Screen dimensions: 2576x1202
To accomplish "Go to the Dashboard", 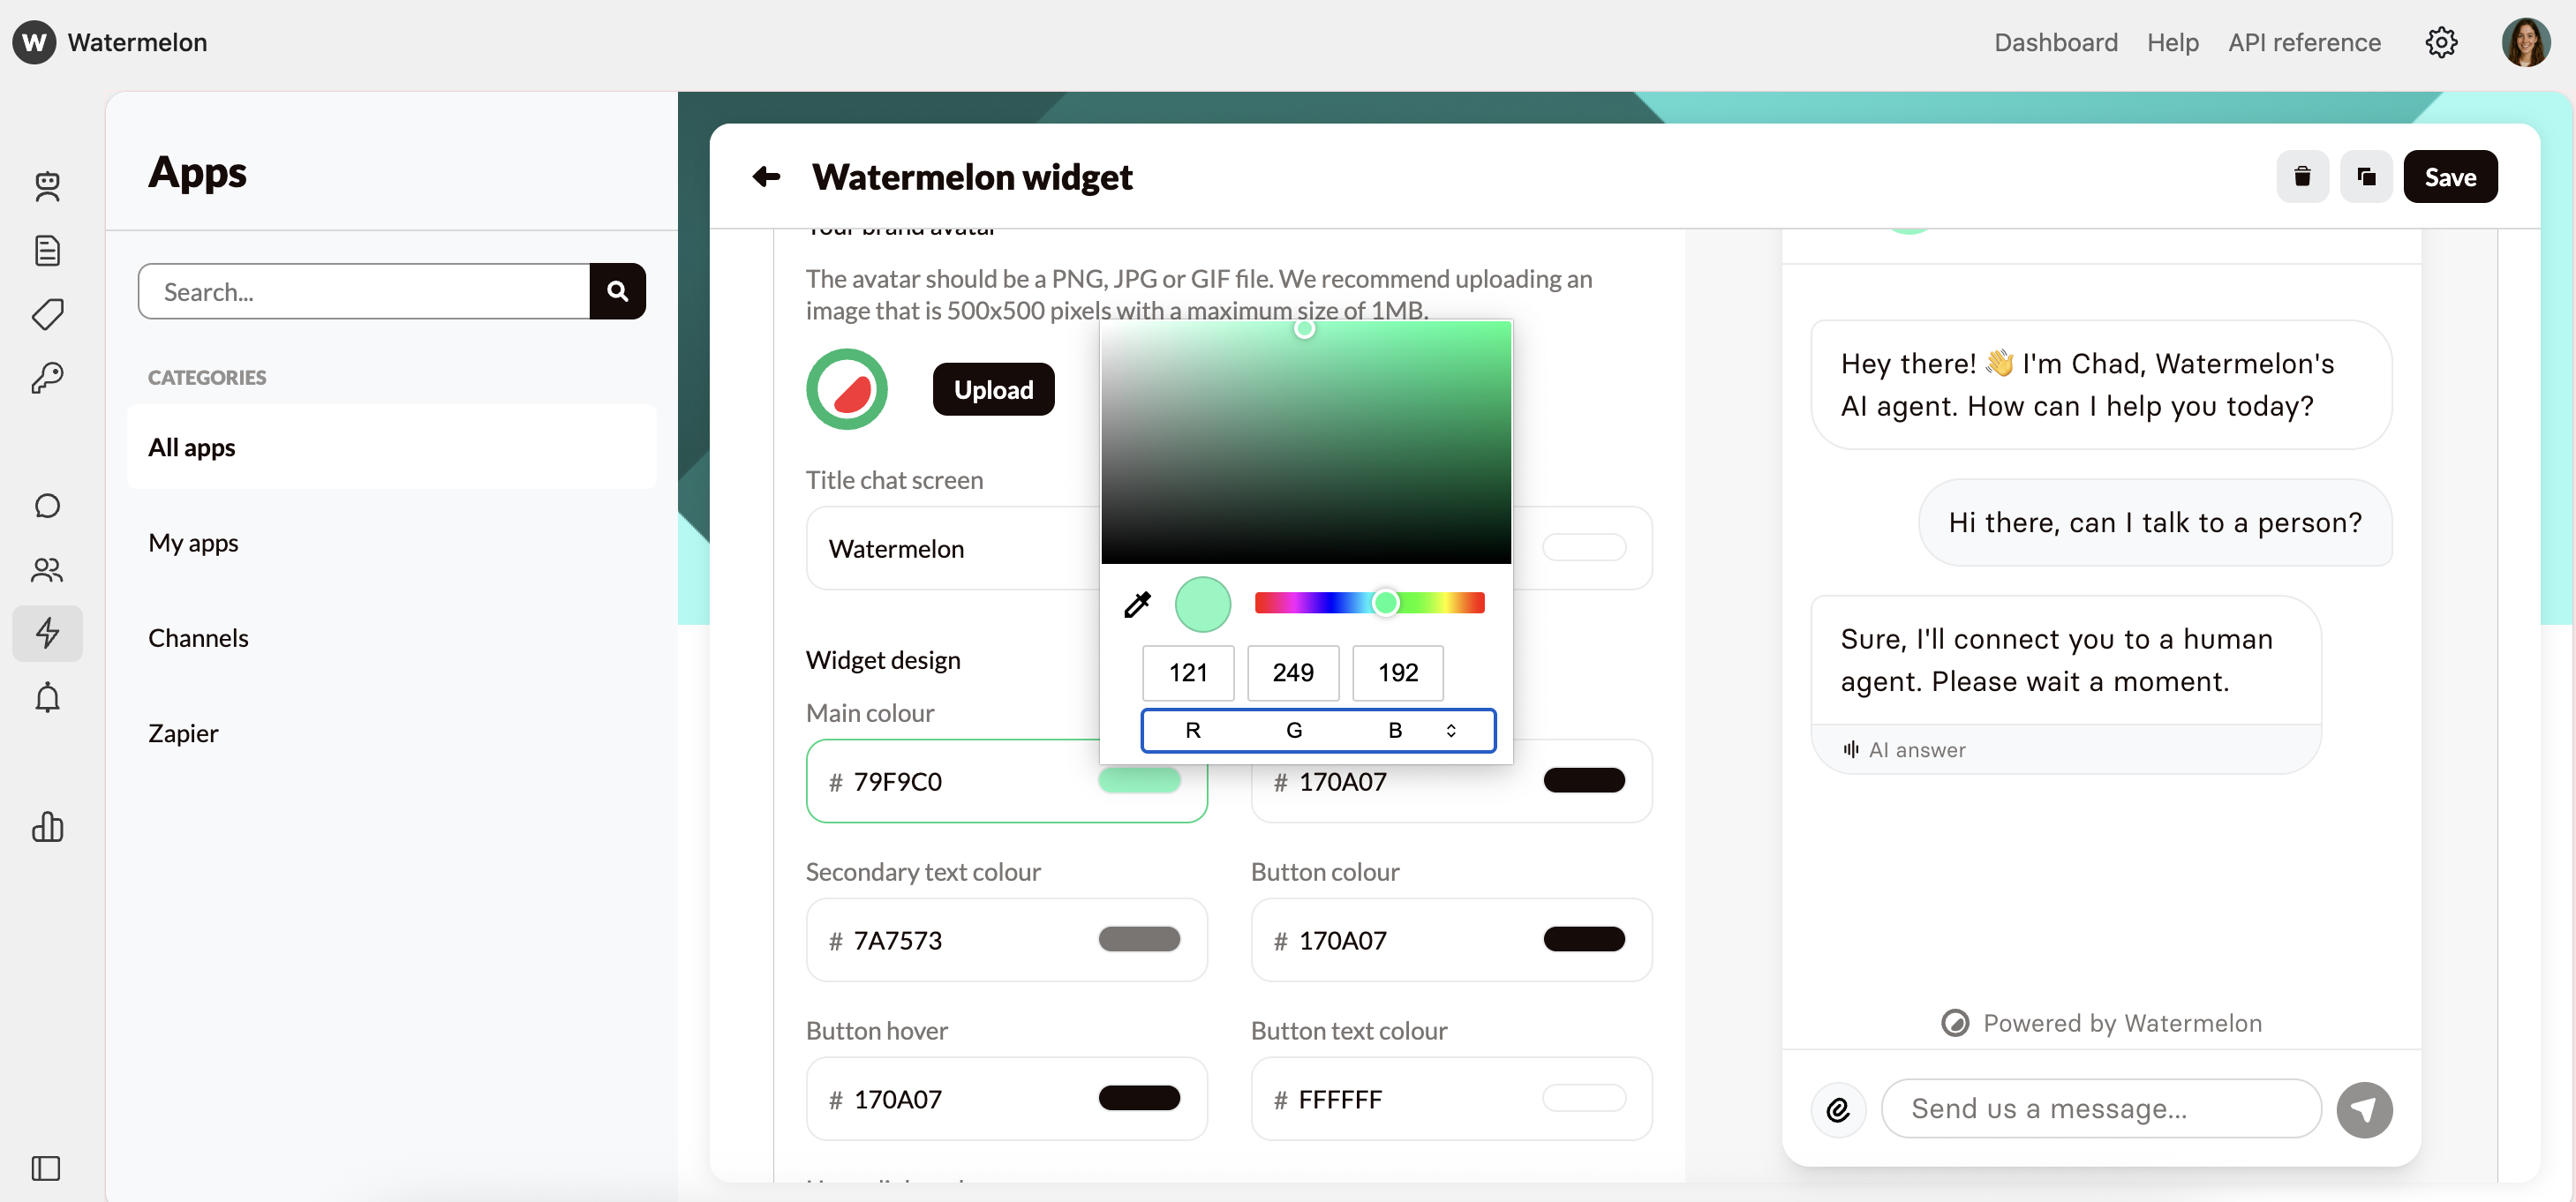I will [x=2056, y=42].
